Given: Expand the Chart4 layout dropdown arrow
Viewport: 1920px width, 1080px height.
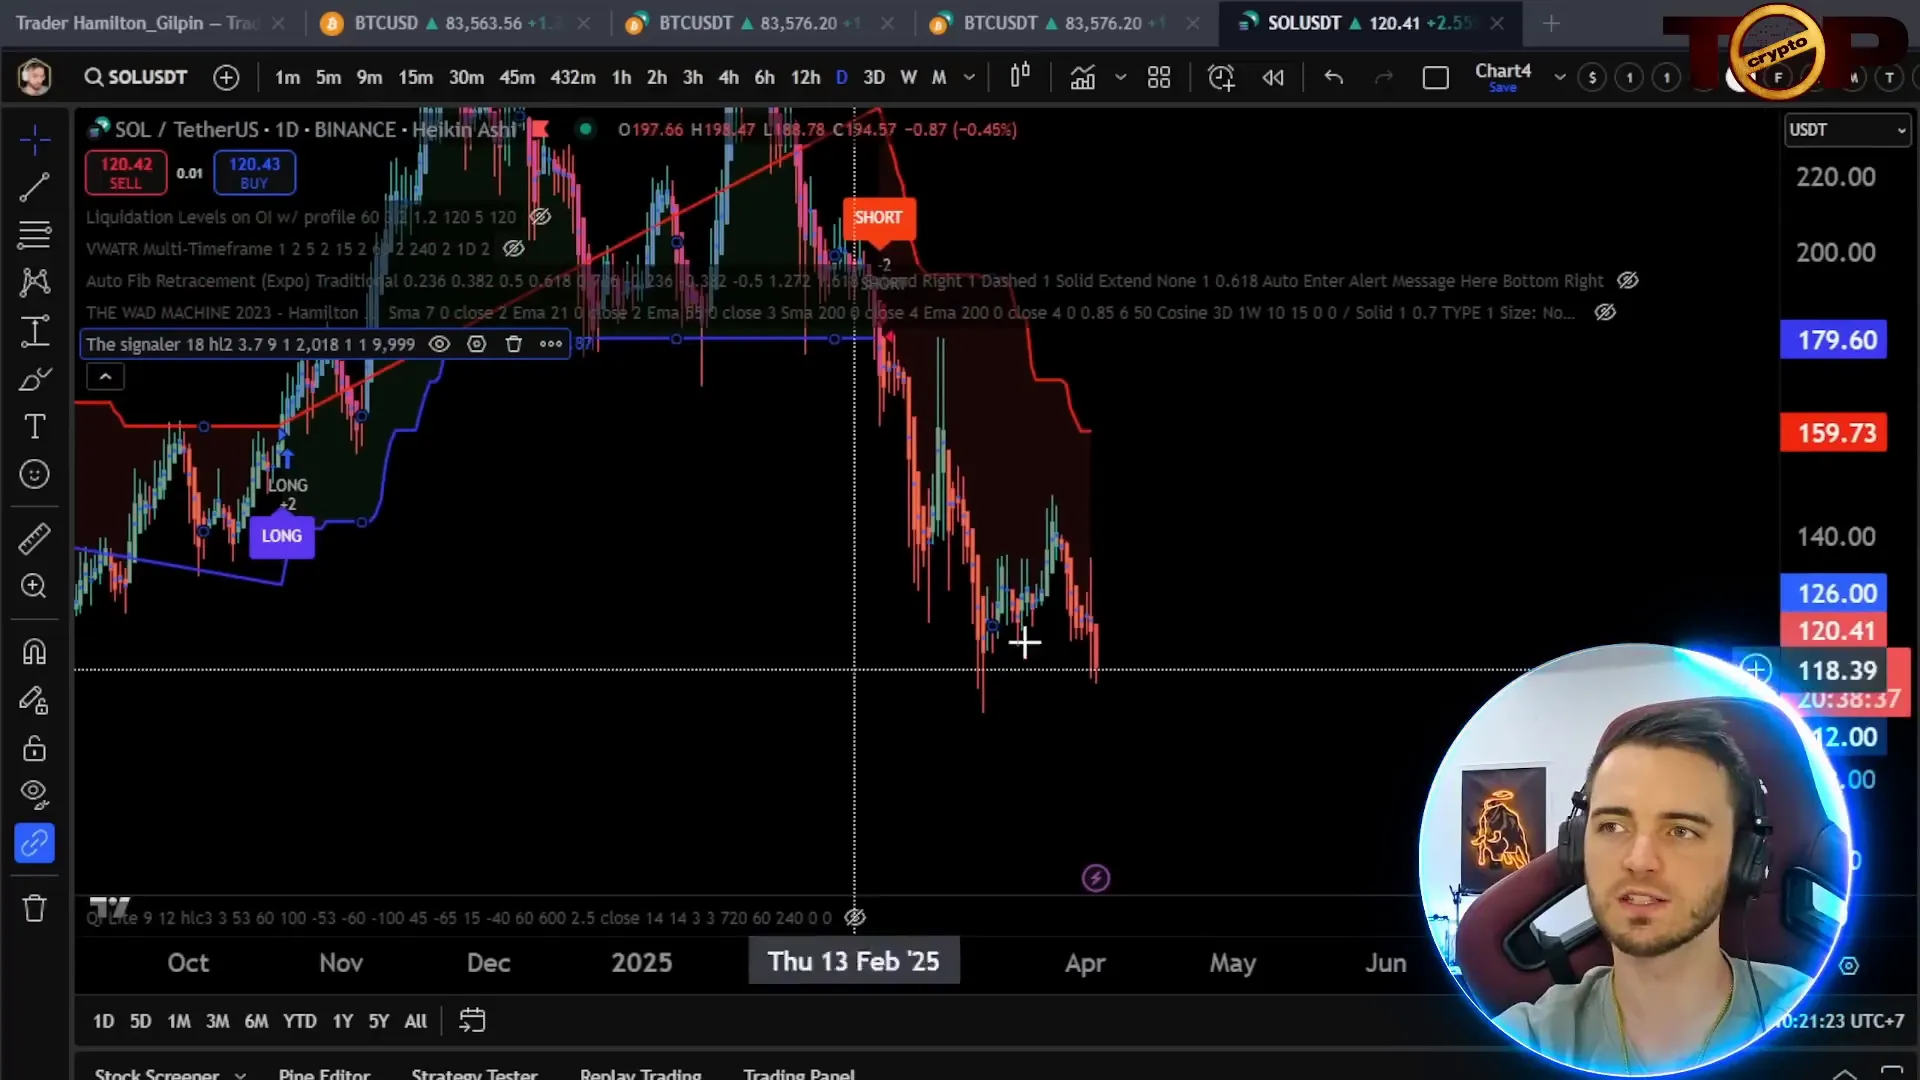Looking at the screenshot, I should pos(1559,77).
